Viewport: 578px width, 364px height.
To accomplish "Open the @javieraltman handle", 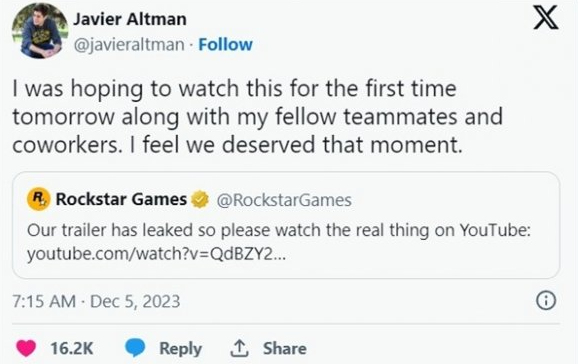I will pyautogui.click(x=129, y=45).
